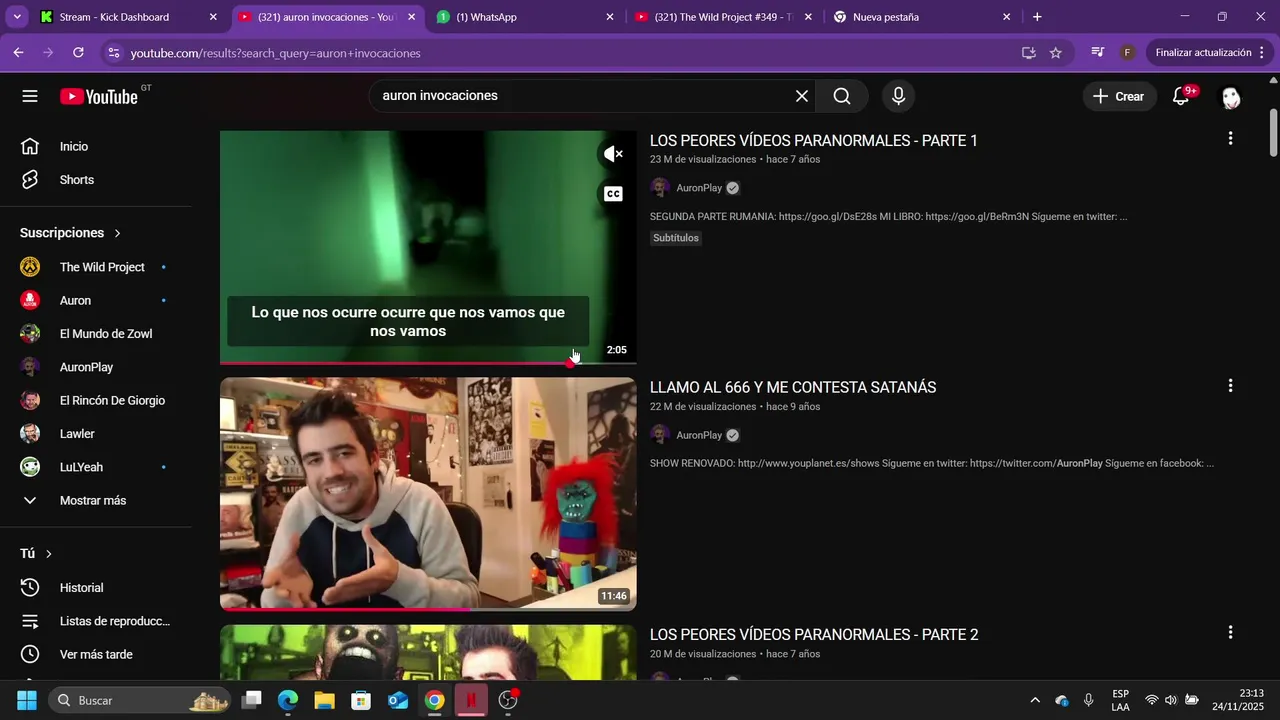Run the search with the magnifier button
This screenshot has height=720, width=1280.
(x=842, y=96)
